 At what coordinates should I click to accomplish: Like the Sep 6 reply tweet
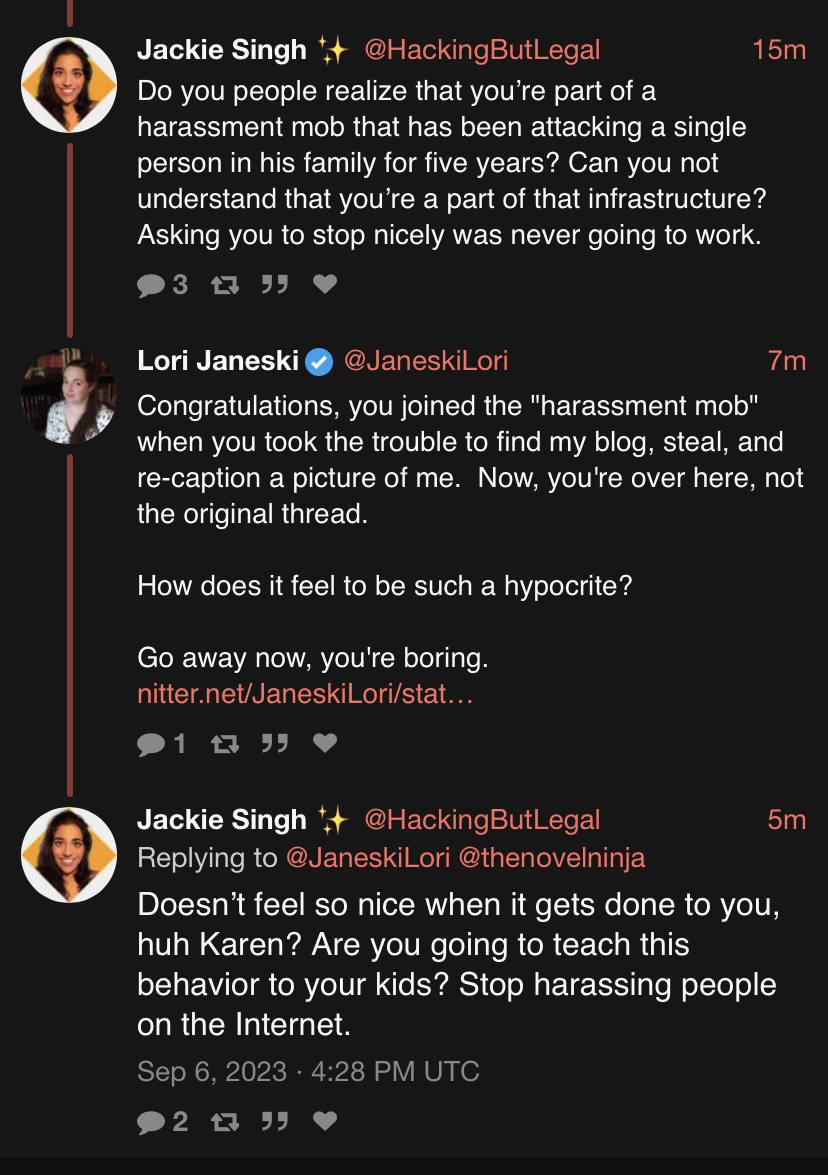[324, 1121]
